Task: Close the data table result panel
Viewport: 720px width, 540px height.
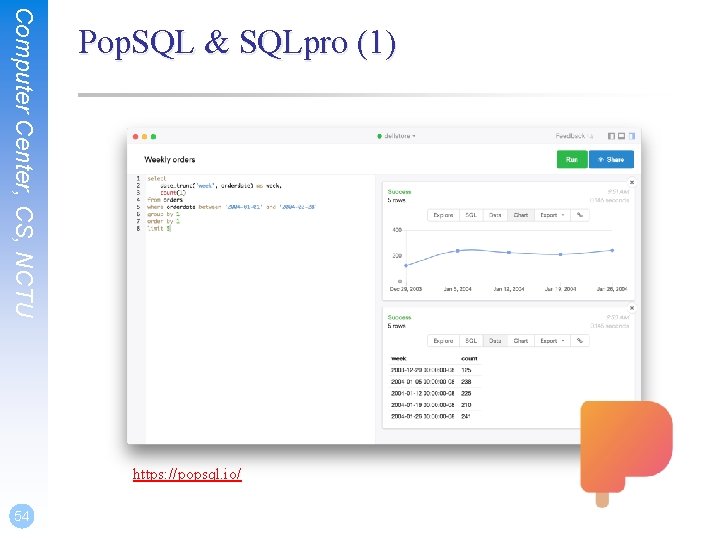Action: coord(632,308)
